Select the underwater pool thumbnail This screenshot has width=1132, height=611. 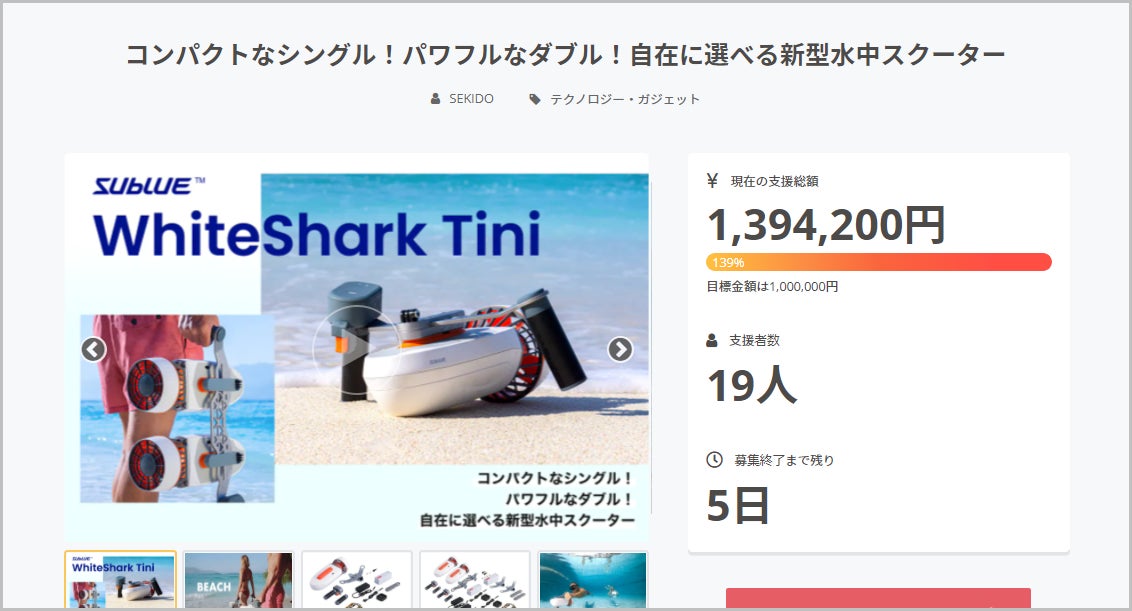(593, 580)
